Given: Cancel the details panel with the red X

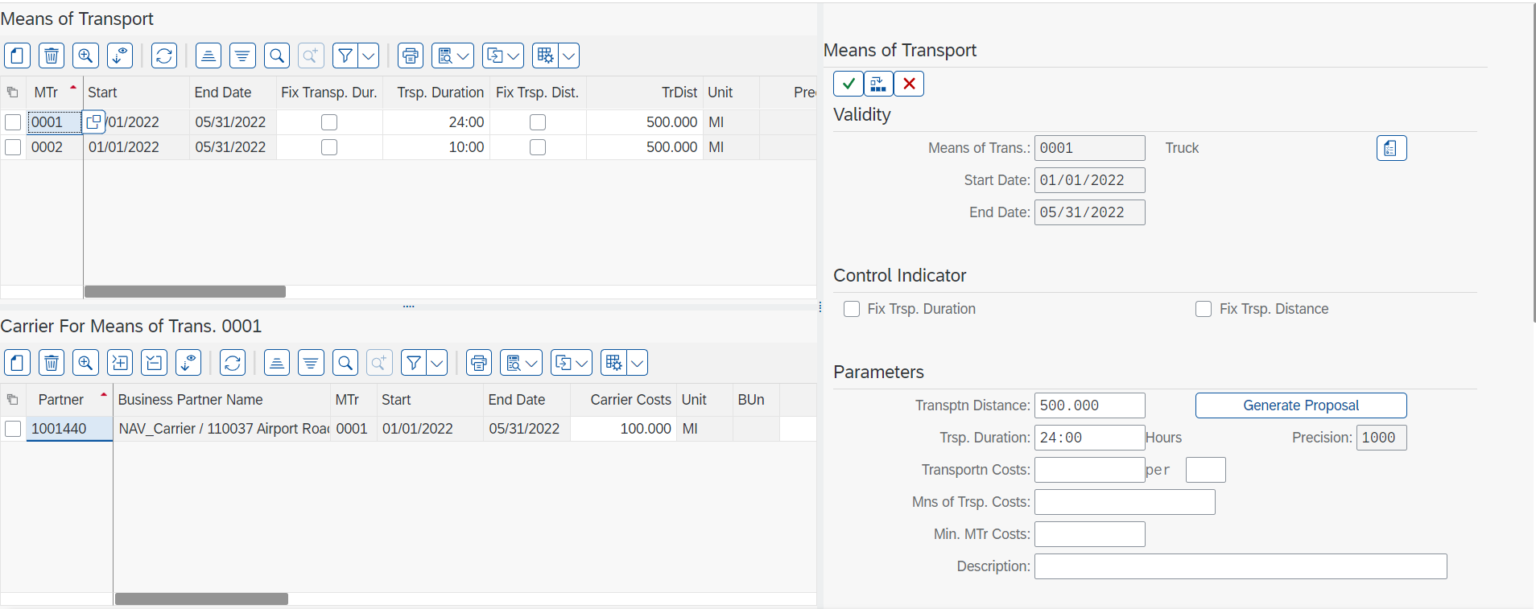Looking at the screenshot, I should 906,83.
